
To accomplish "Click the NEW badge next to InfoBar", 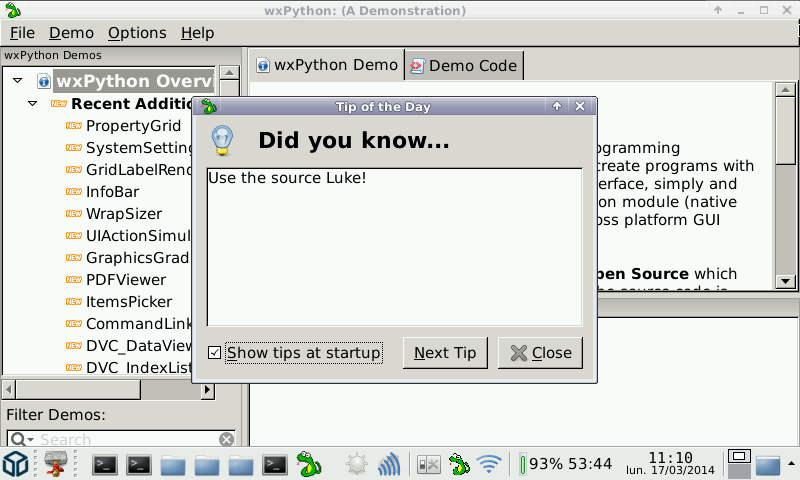I will (x=73, y=191).
